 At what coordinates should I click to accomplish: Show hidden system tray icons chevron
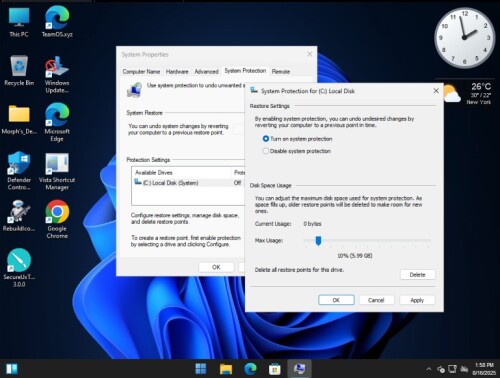[429, 369]
